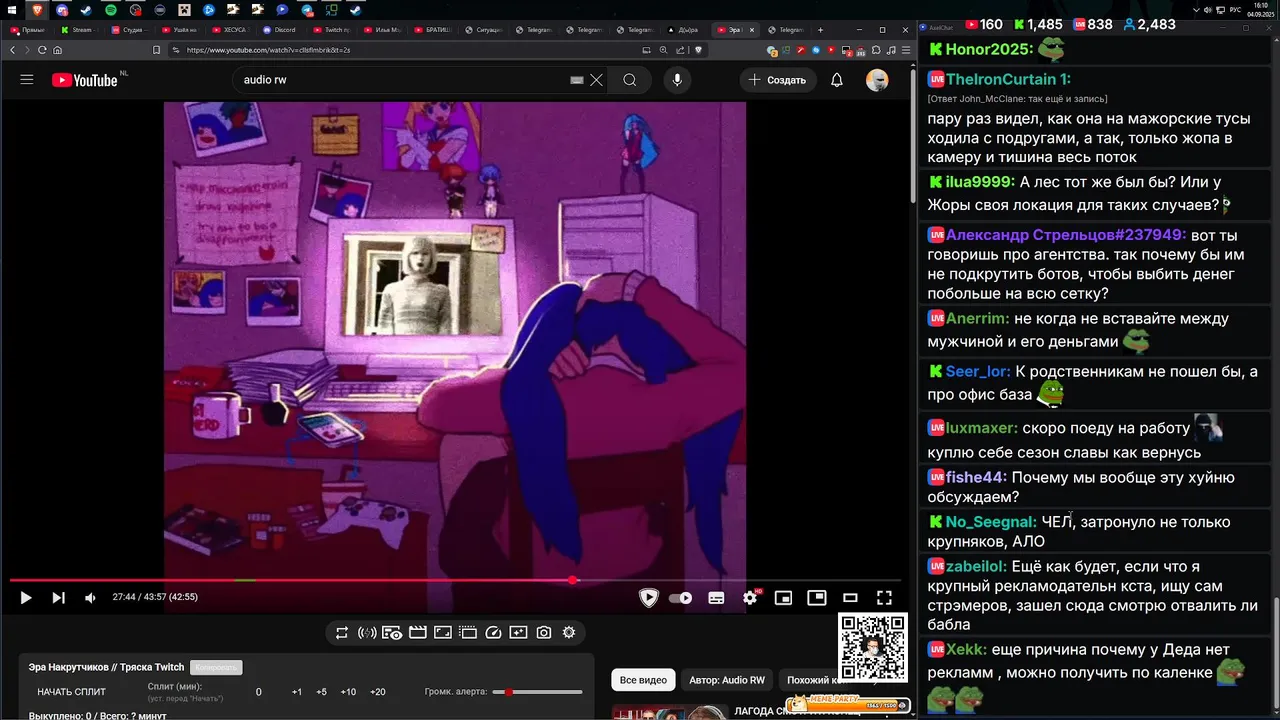Open the browser extensions puzzle icon
The width and height of the screenshot is (1280, 720).
click(877, 50)
